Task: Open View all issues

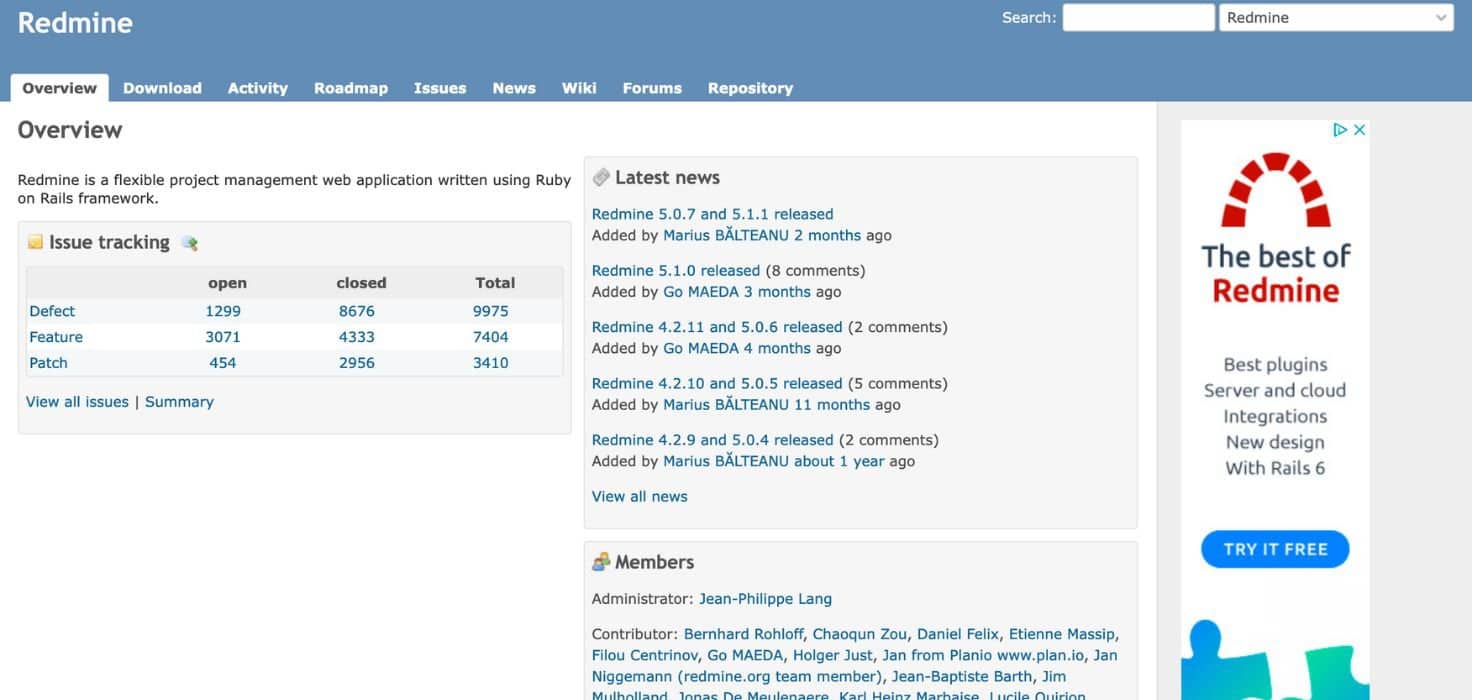Action: pyautogui.click(x=76, y=401)
